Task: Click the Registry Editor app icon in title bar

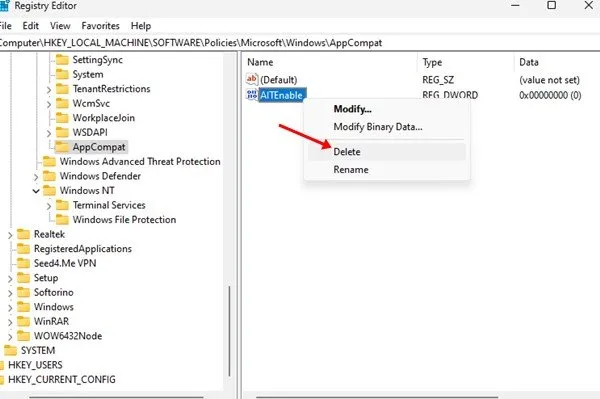Action: click(4, 5)
